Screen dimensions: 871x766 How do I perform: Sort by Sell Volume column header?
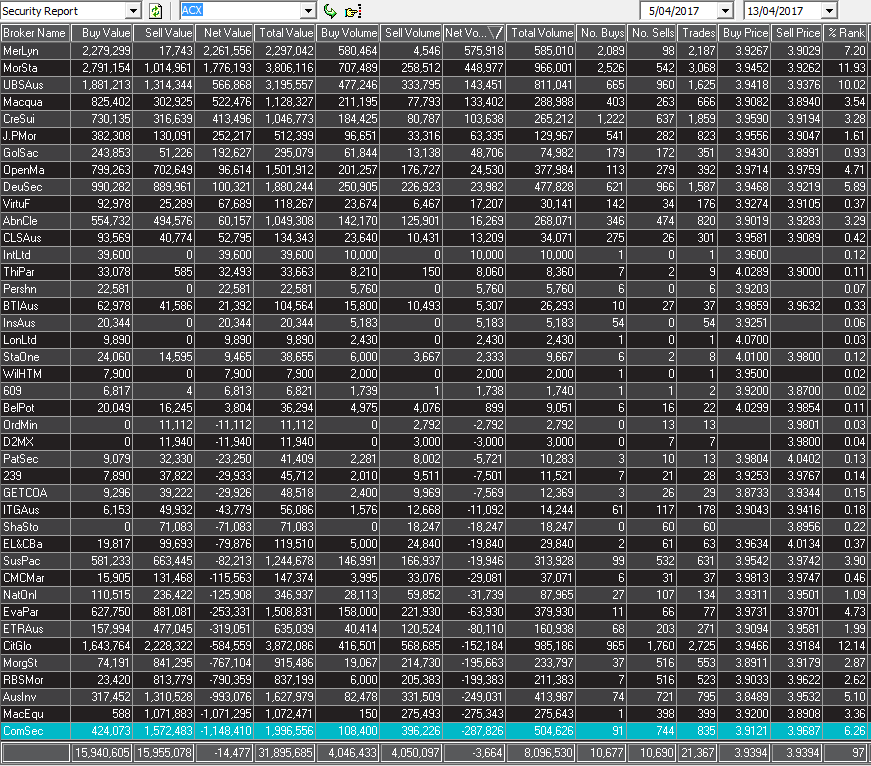411,33
